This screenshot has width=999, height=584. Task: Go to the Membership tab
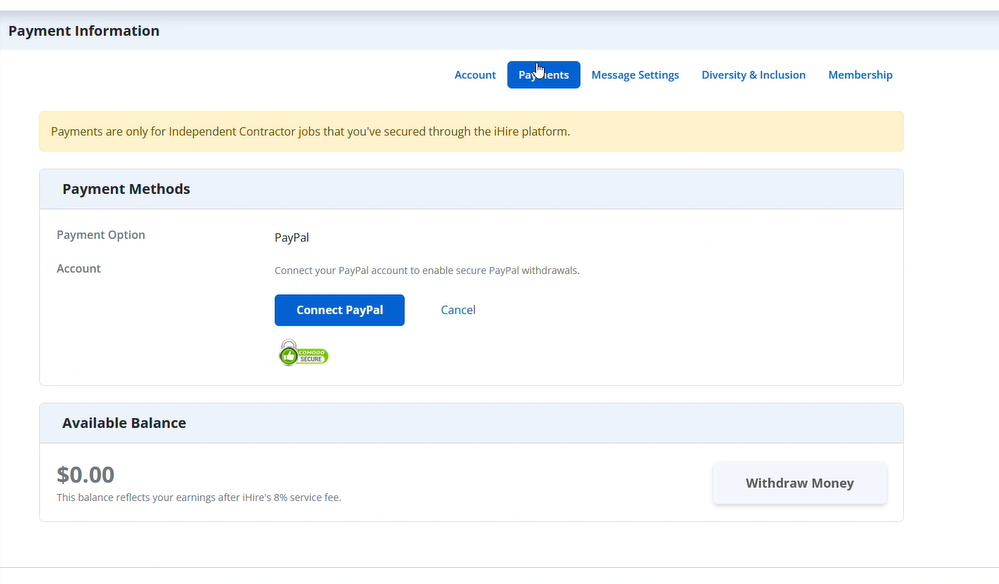coord(860,75)
